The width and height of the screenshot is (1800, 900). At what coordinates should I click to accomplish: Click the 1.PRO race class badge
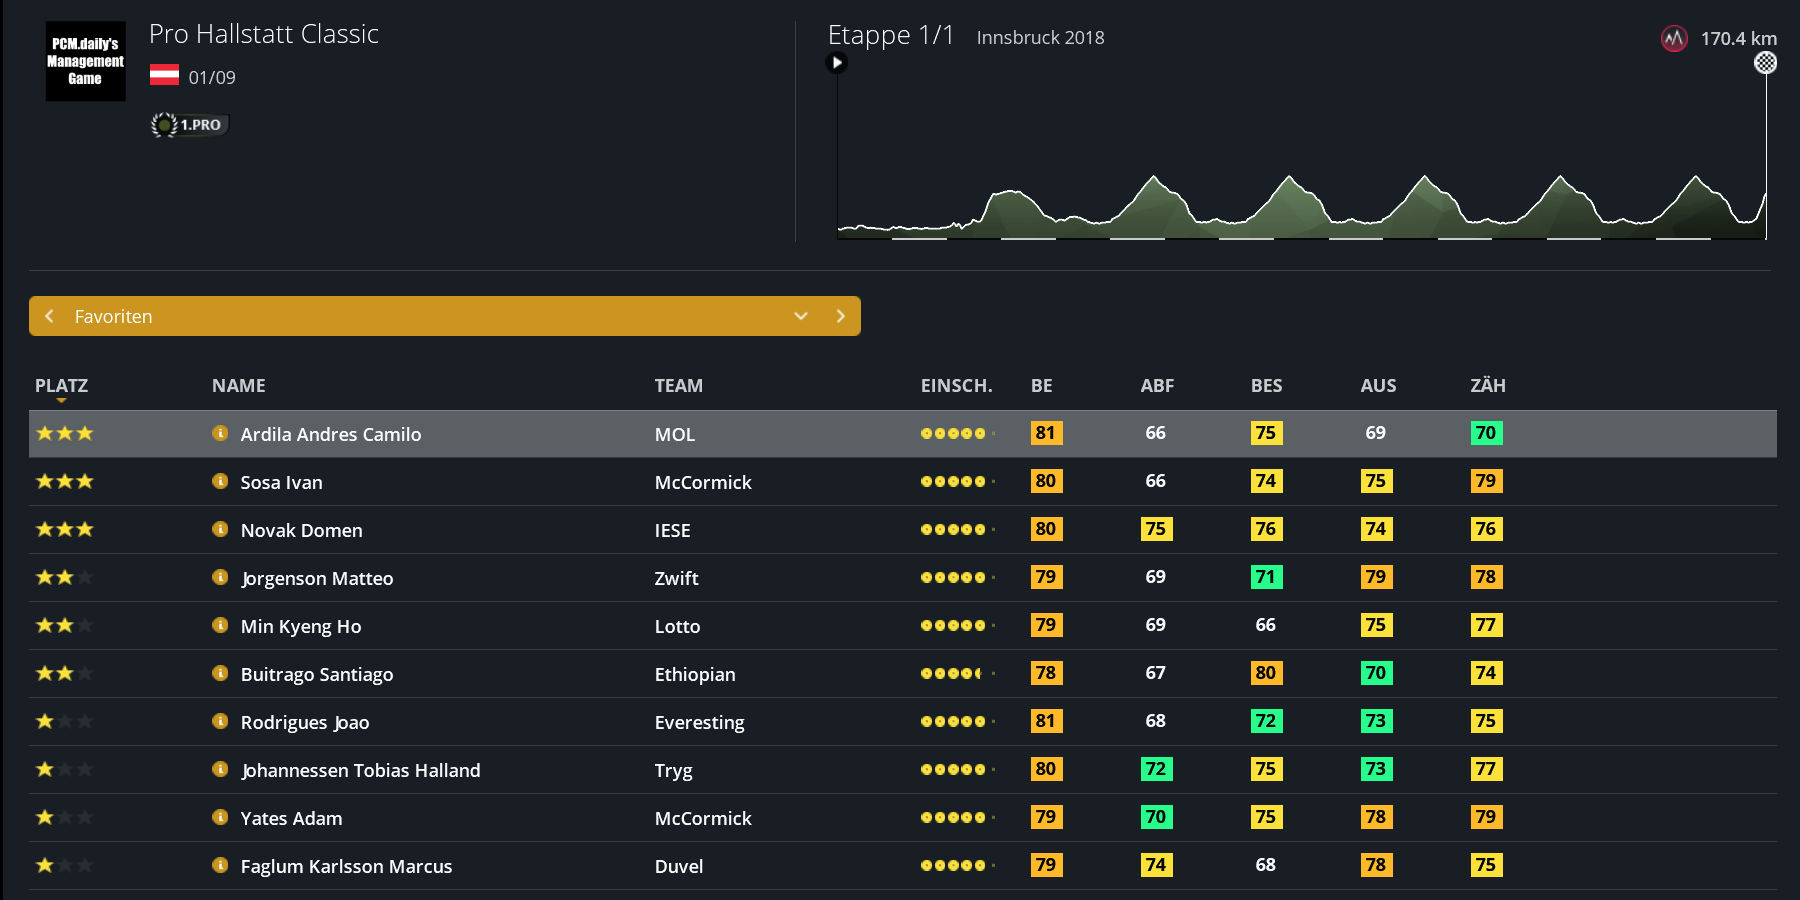(190, 125)
